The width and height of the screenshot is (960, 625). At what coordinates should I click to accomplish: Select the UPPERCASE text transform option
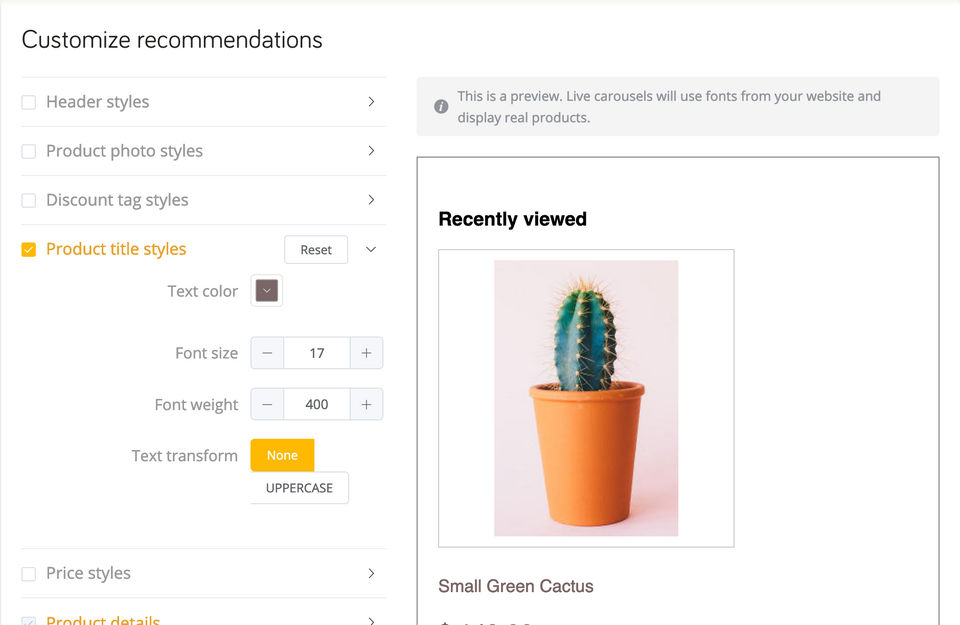click(299, 488)
